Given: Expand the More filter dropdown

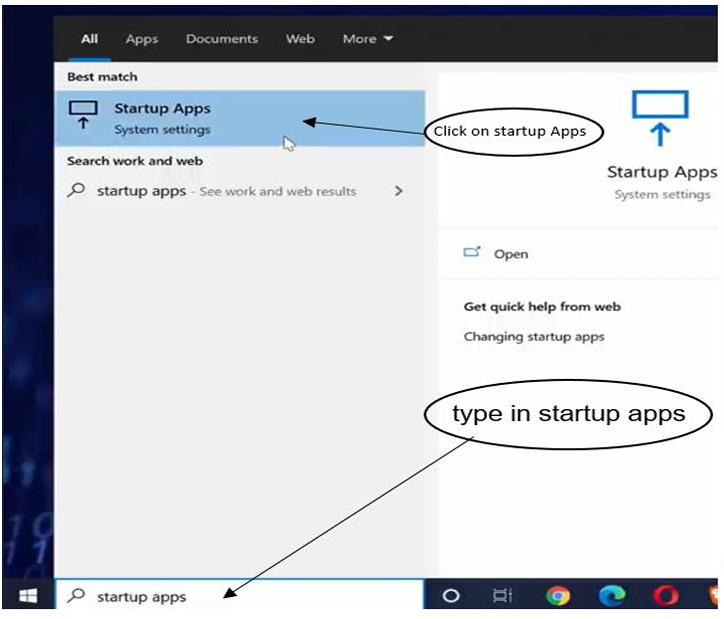Looking at the screenshot, I should tap(367, 39).
